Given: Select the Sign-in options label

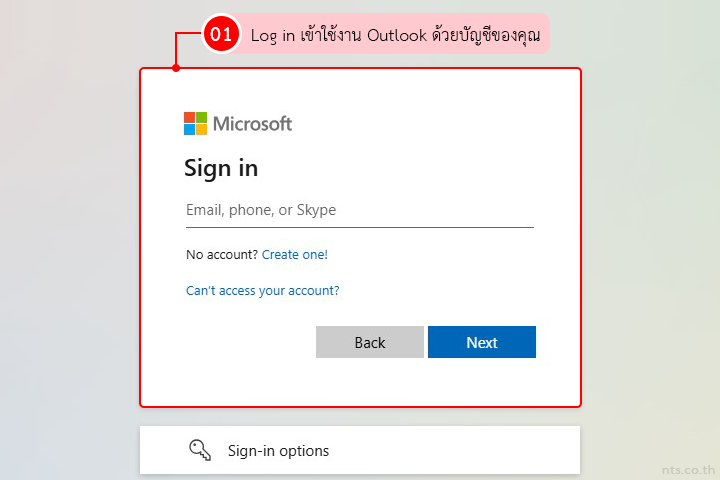Looking at the screenshot, I should [x=278, y=451].
